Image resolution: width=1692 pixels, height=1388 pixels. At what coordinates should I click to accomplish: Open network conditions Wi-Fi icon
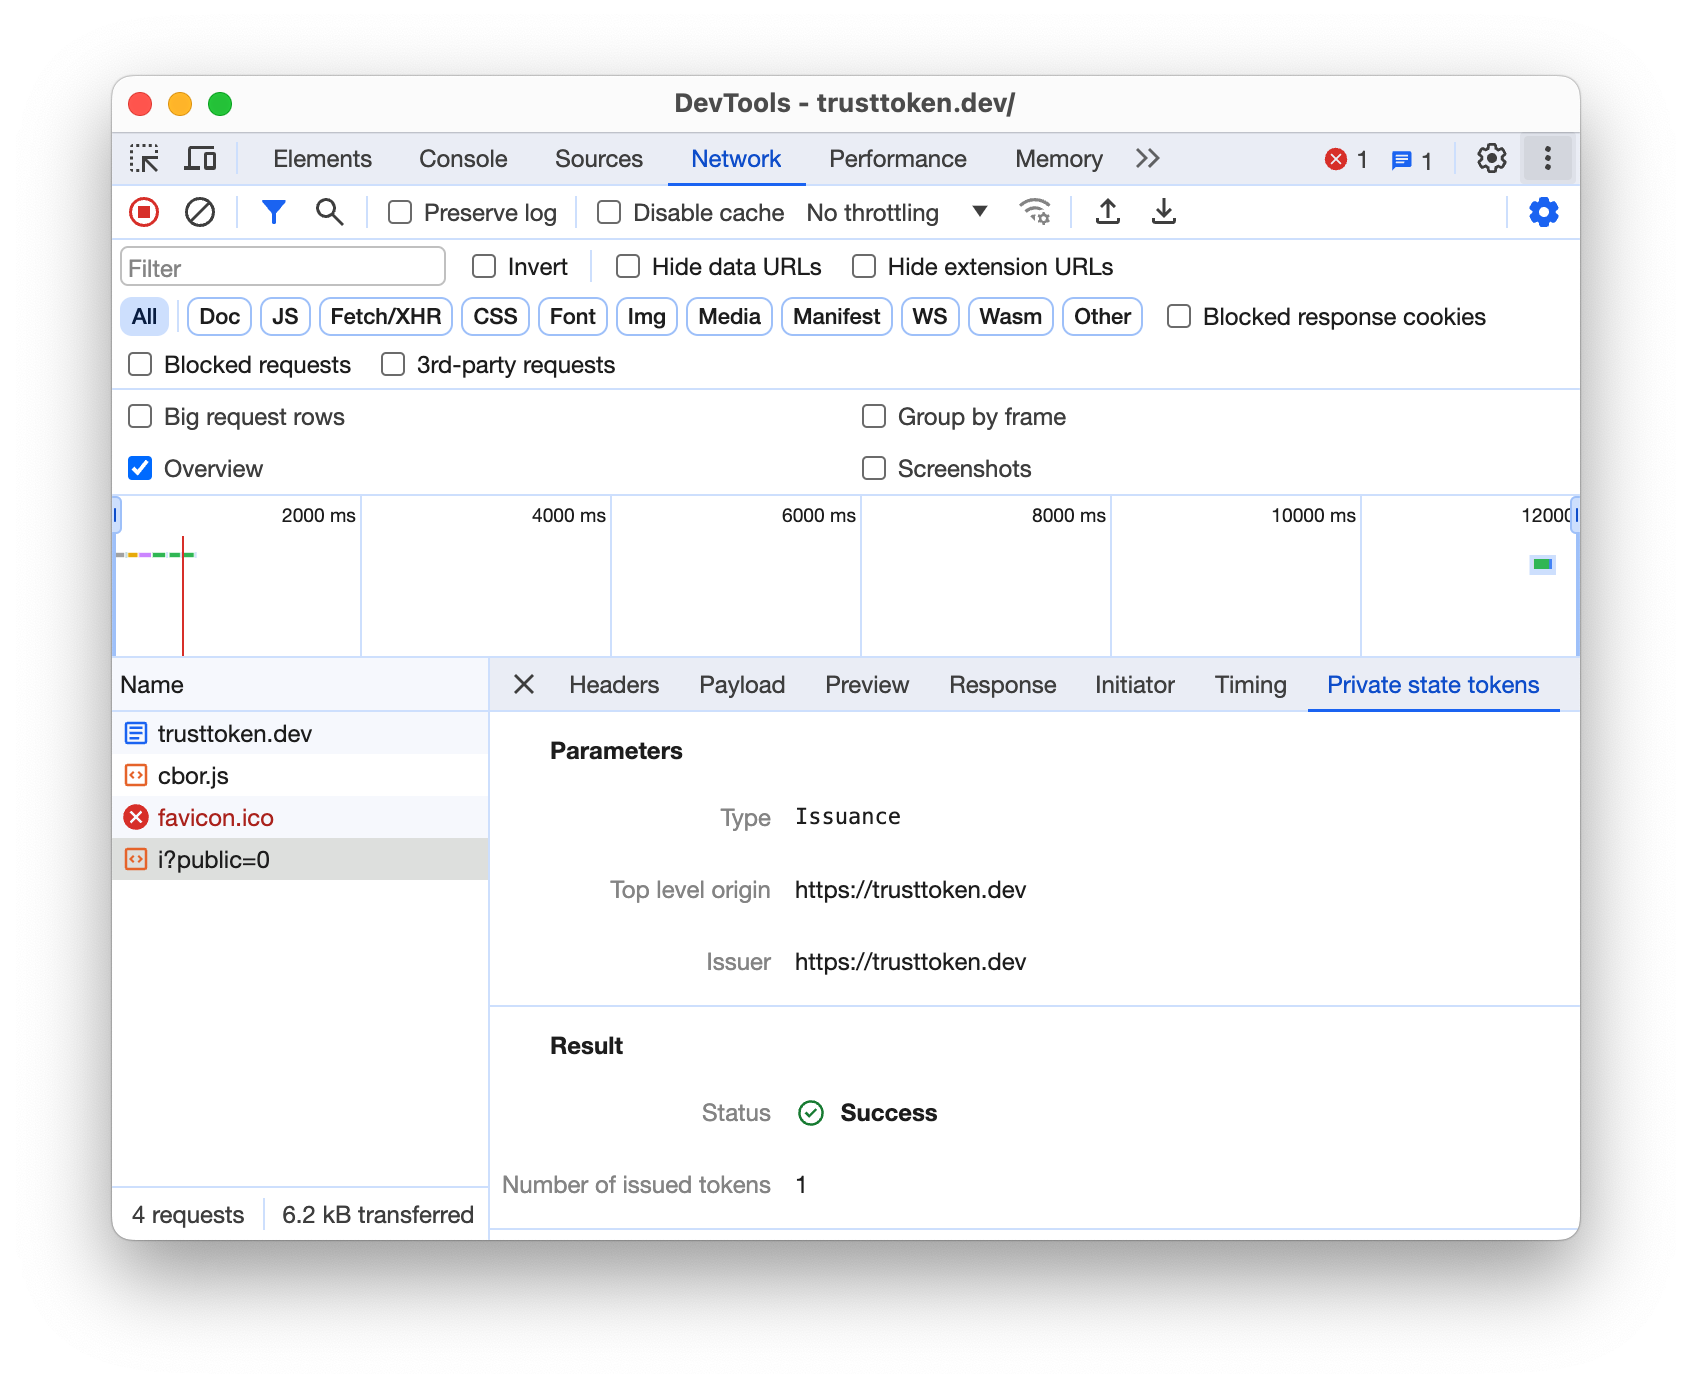pyautogui.click(x=1034, y=212)
